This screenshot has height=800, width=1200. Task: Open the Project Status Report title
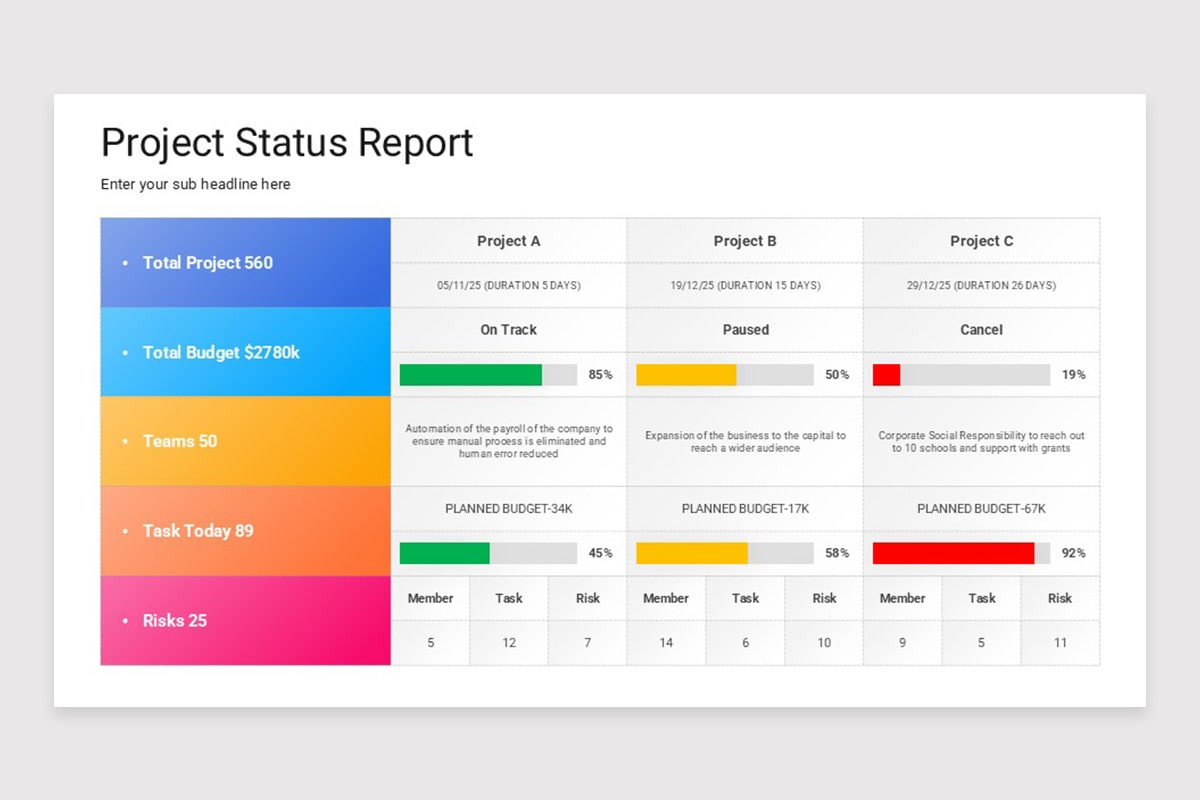click(x=286, y=143)
